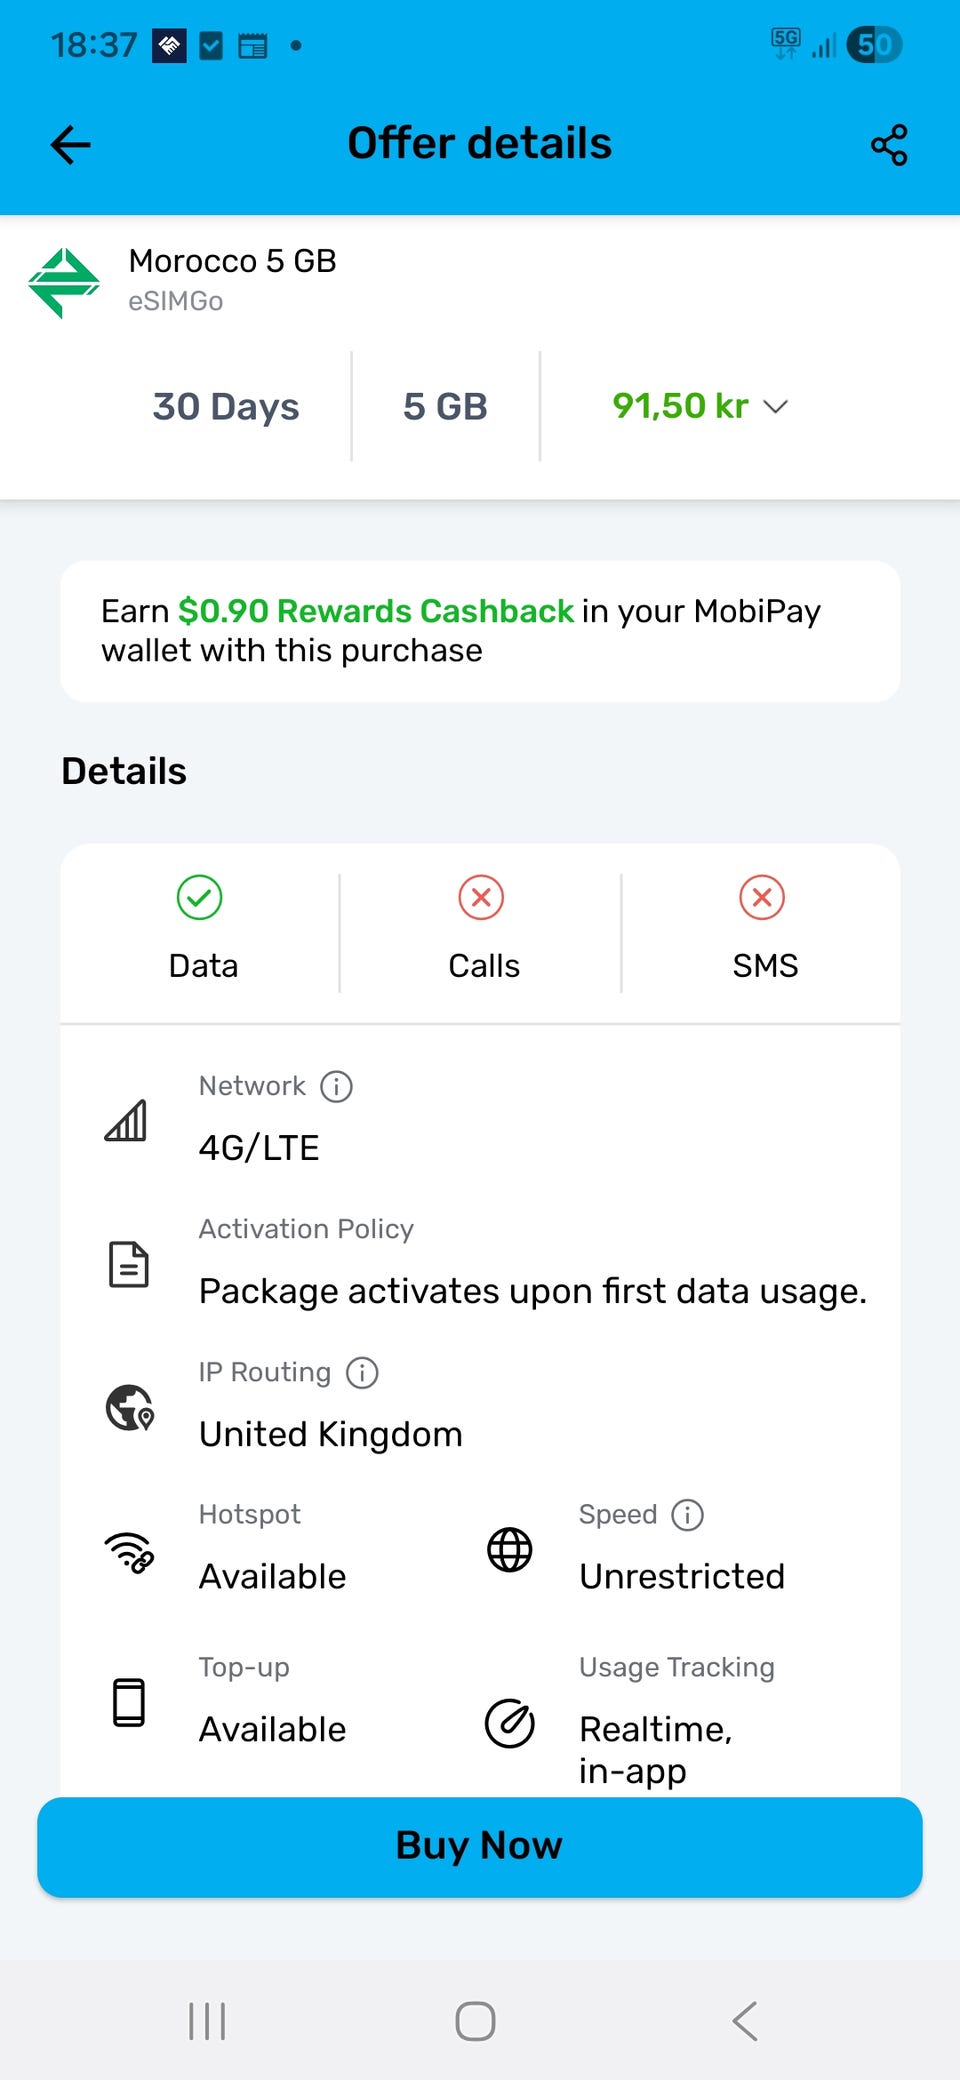
Task: Tap the Usage Tracking gauge icon
Action: 510,1723
